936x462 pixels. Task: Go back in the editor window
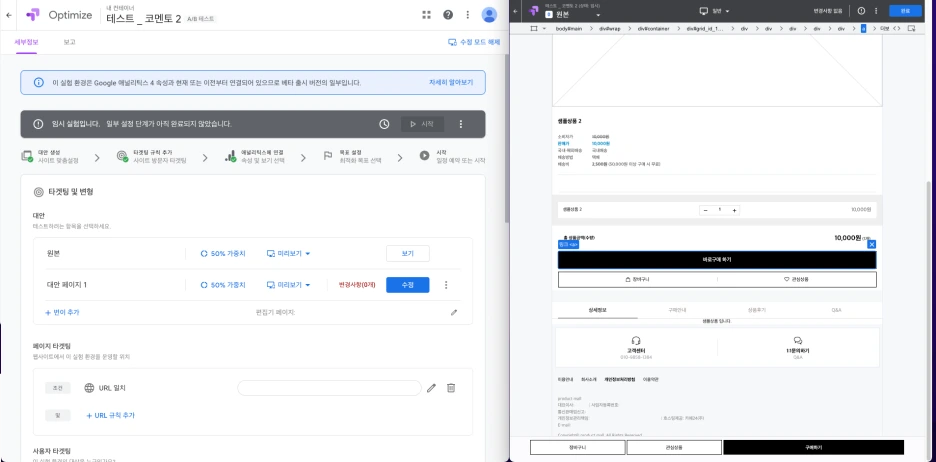(515, 11)
